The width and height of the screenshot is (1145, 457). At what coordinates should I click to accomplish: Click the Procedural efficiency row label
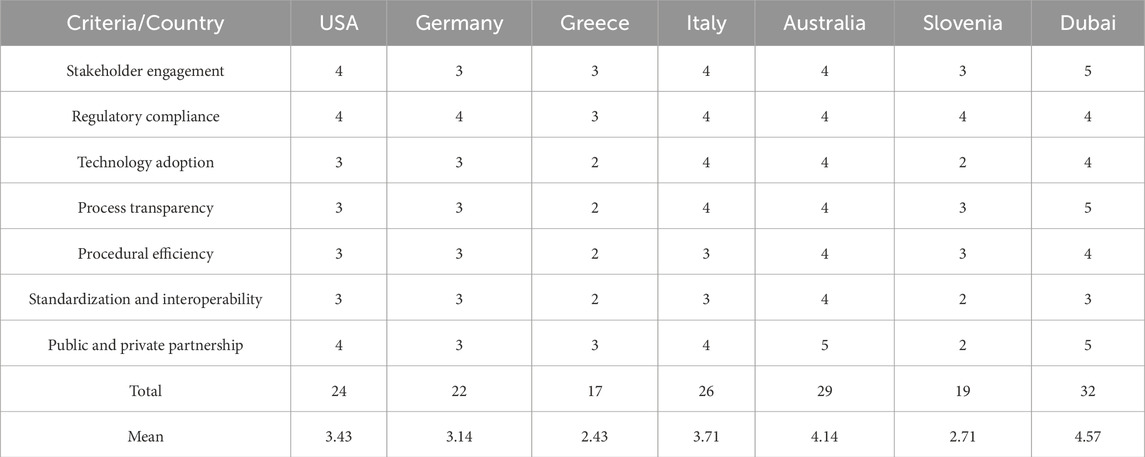coord(146,254)
